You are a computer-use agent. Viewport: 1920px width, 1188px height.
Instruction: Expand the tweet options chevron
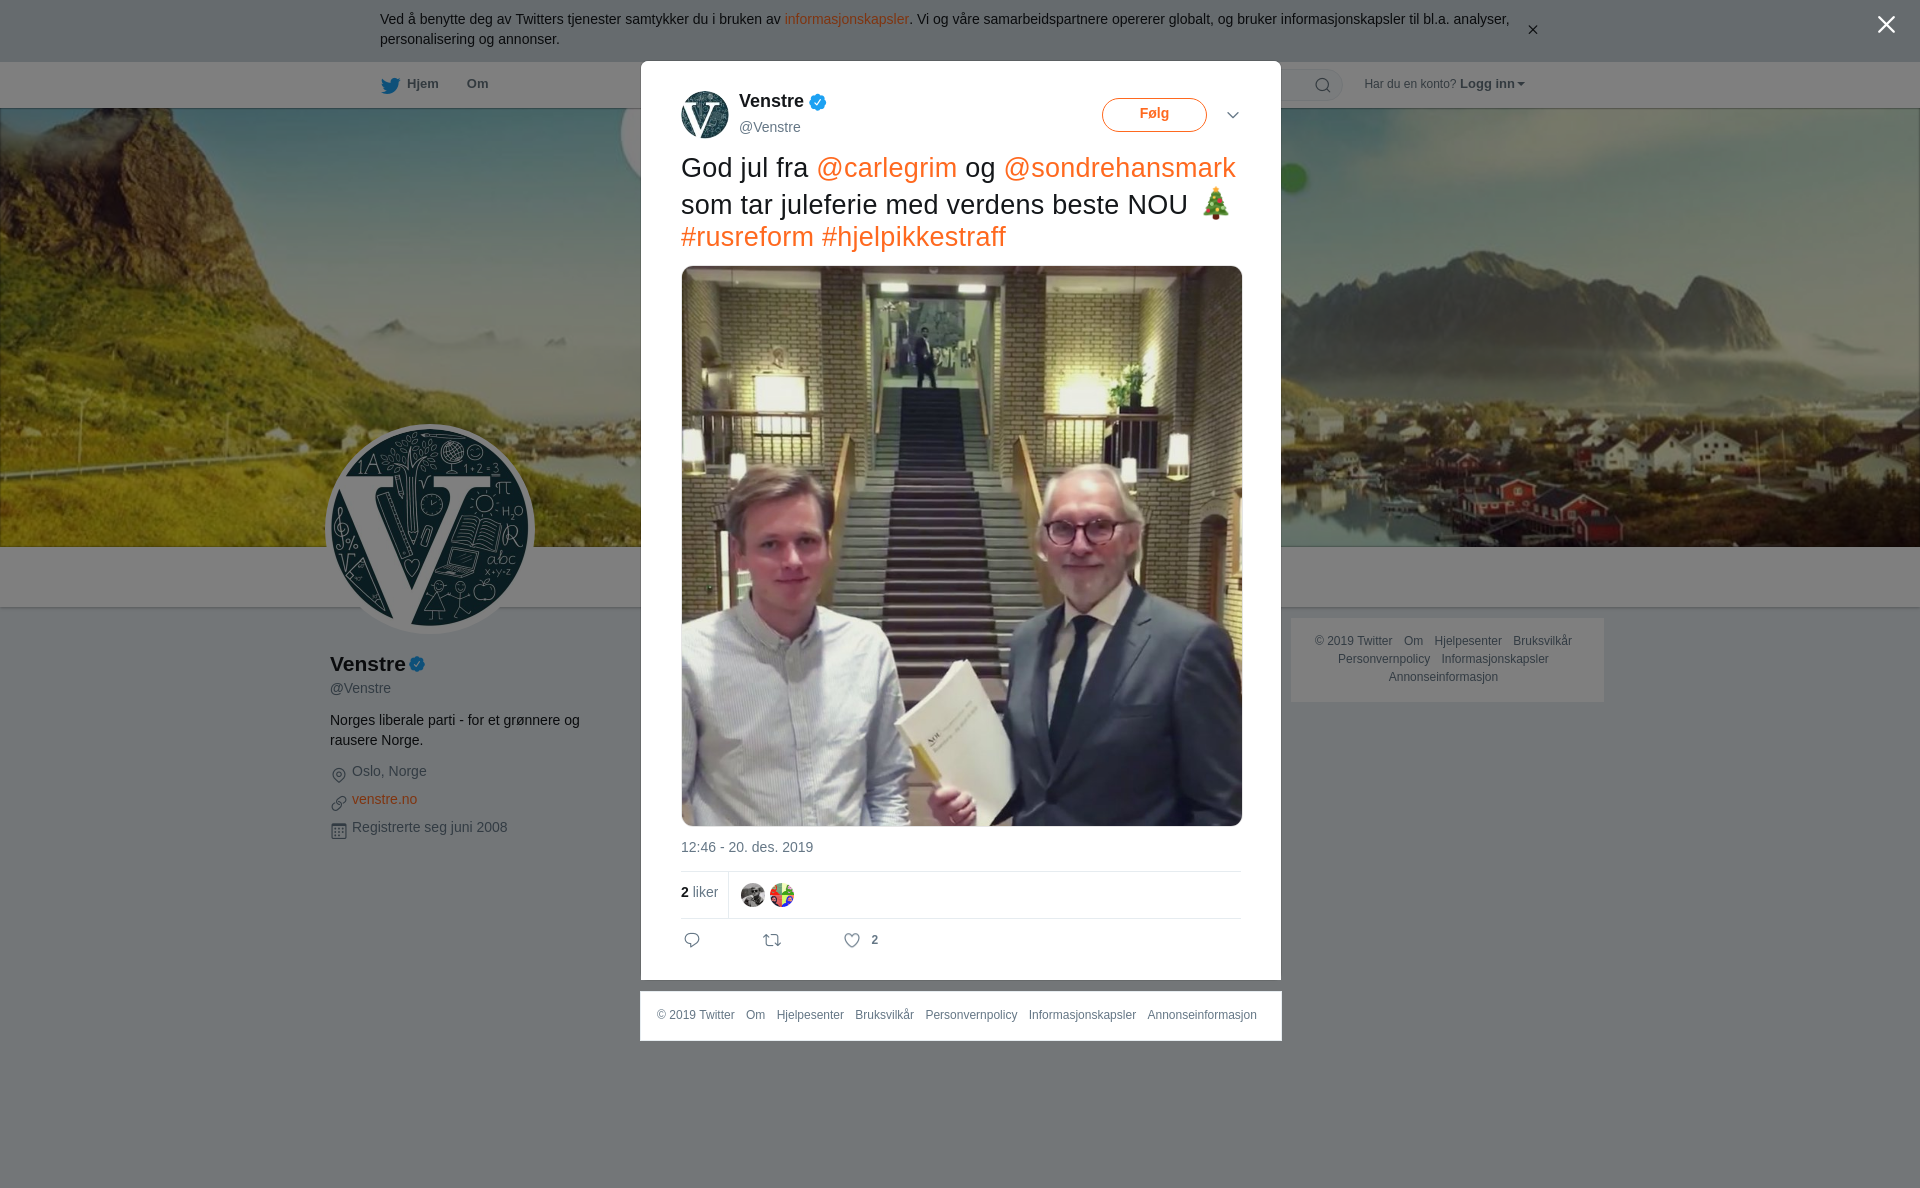(x=1233, y=115)
